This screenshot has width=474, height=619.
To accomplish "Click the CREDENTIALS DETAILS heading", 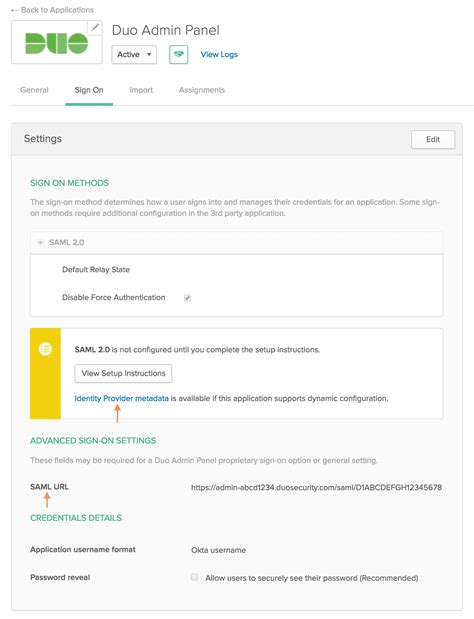I will [x=76, y=518].
